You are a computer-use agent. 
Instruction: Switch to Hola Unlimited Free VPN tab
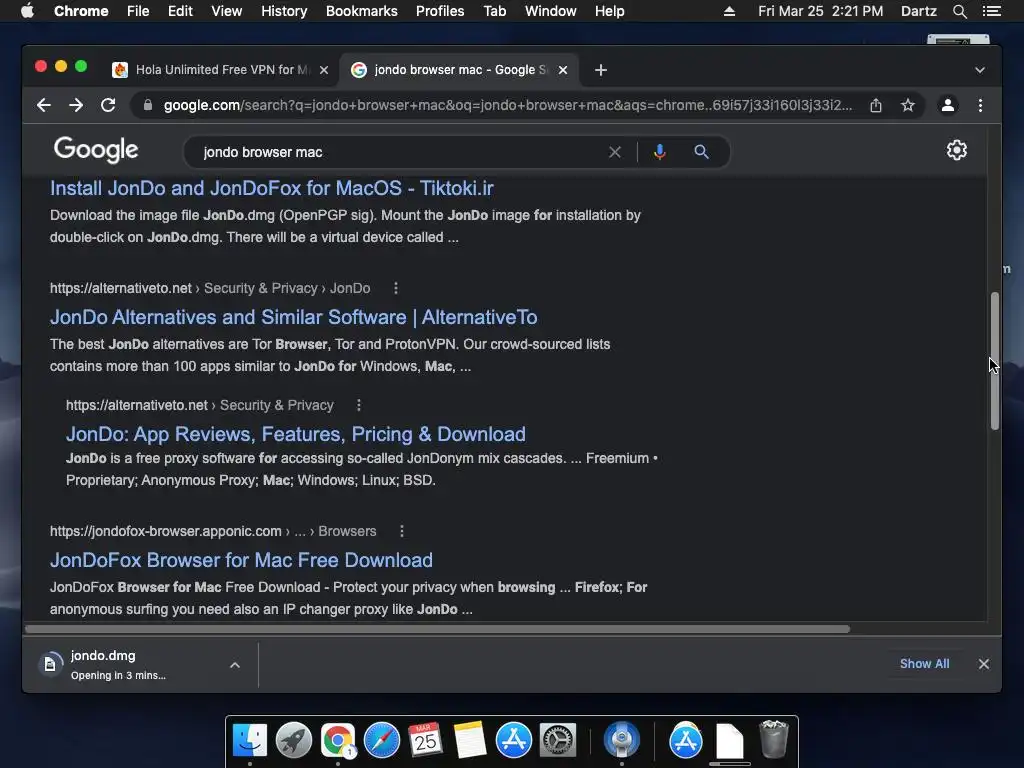[x=221, y=70]
